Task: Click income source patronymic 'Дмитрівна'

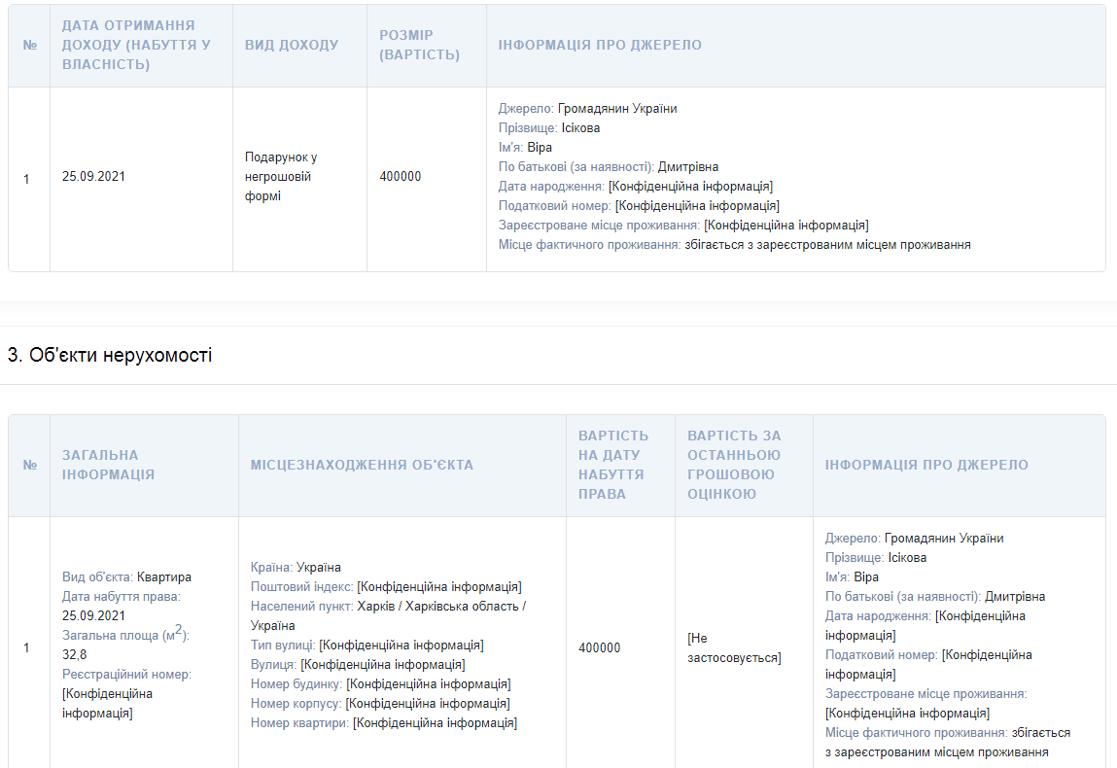Action: 688,167
